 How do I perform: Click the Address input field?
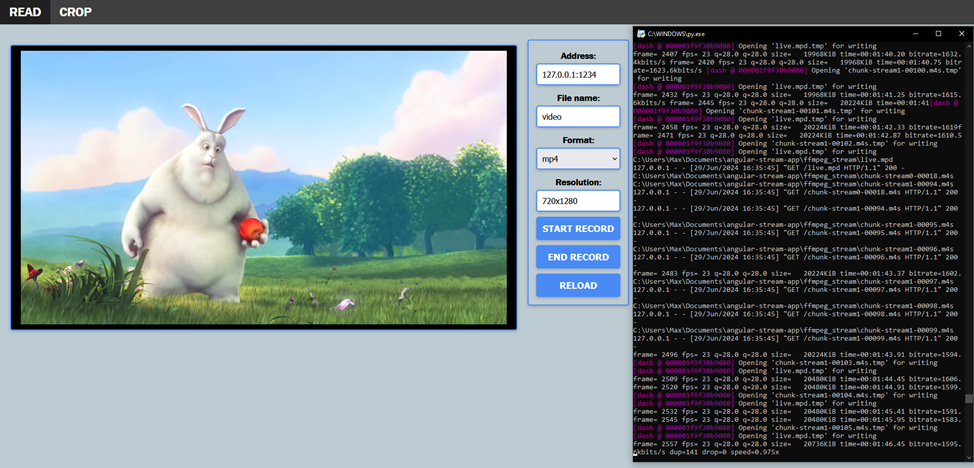[x=578, y=74]
